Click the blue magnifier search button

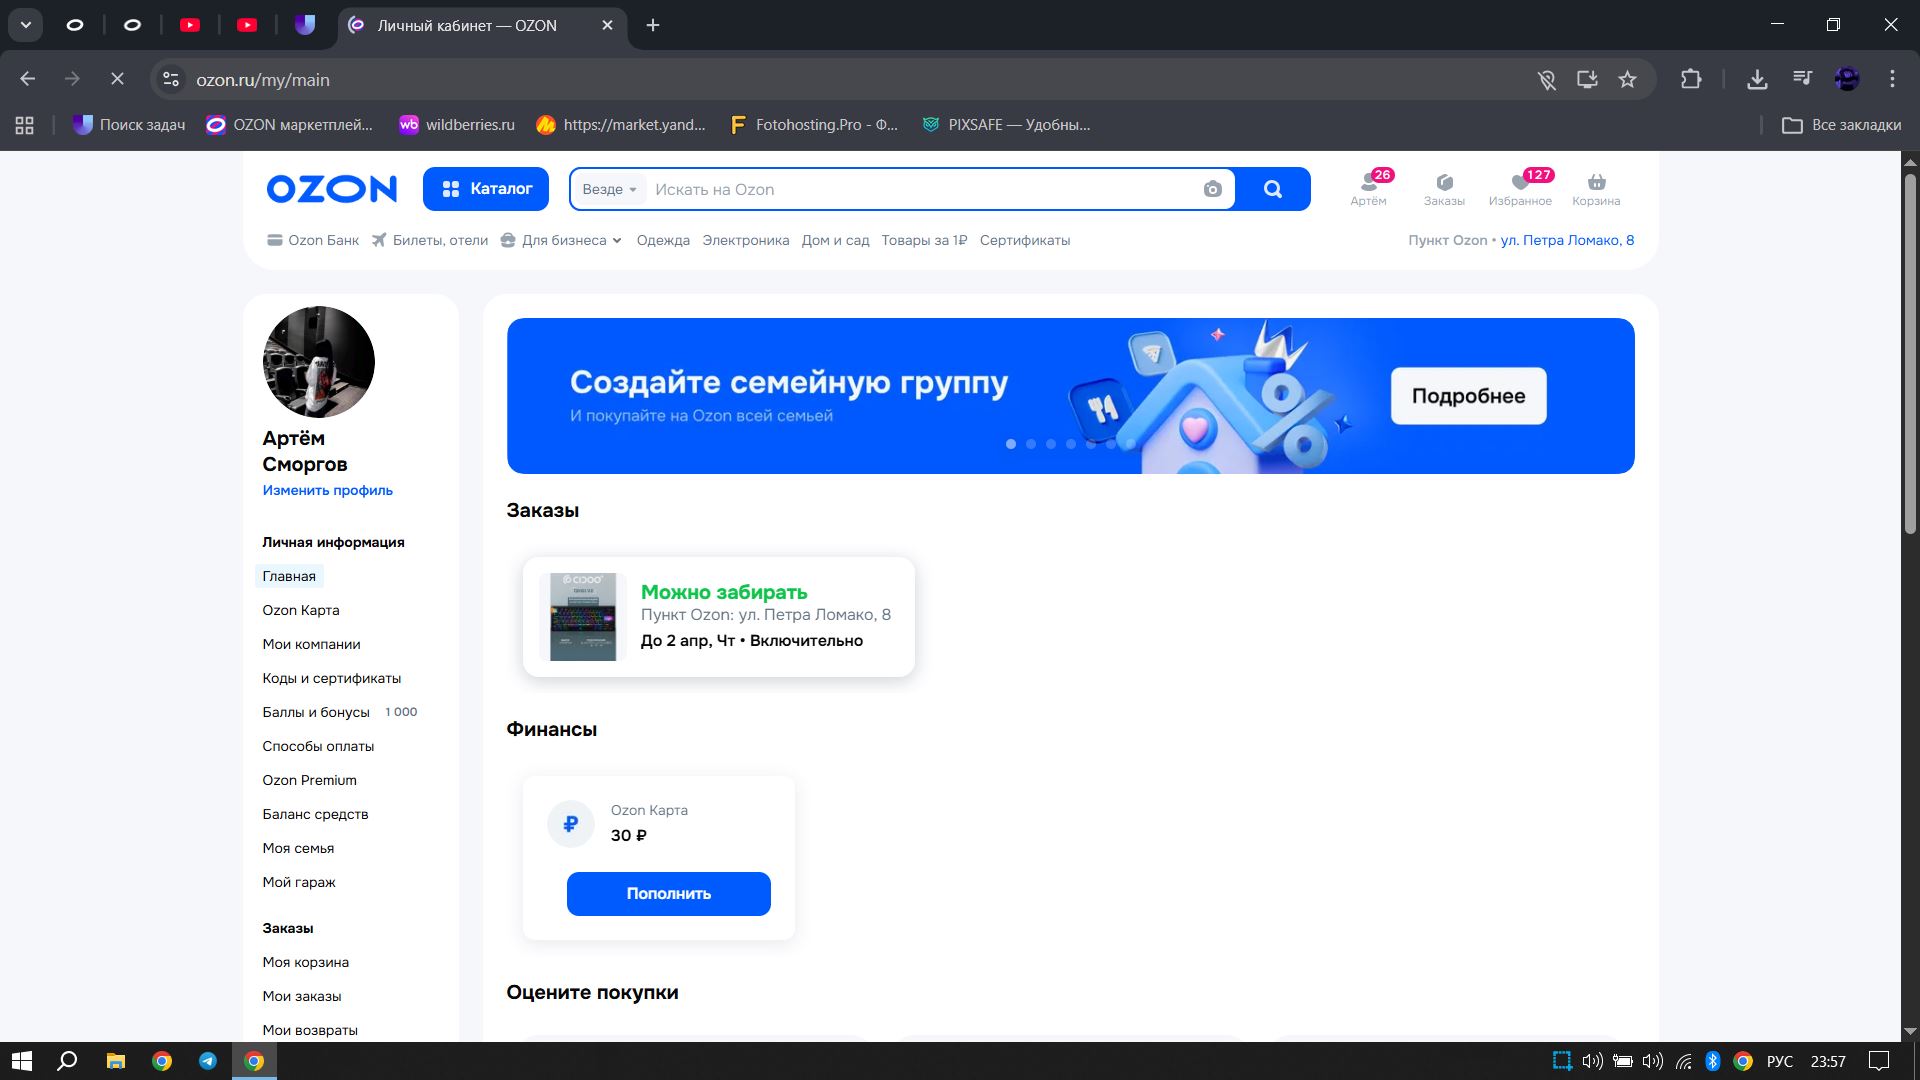[1272, 189]
